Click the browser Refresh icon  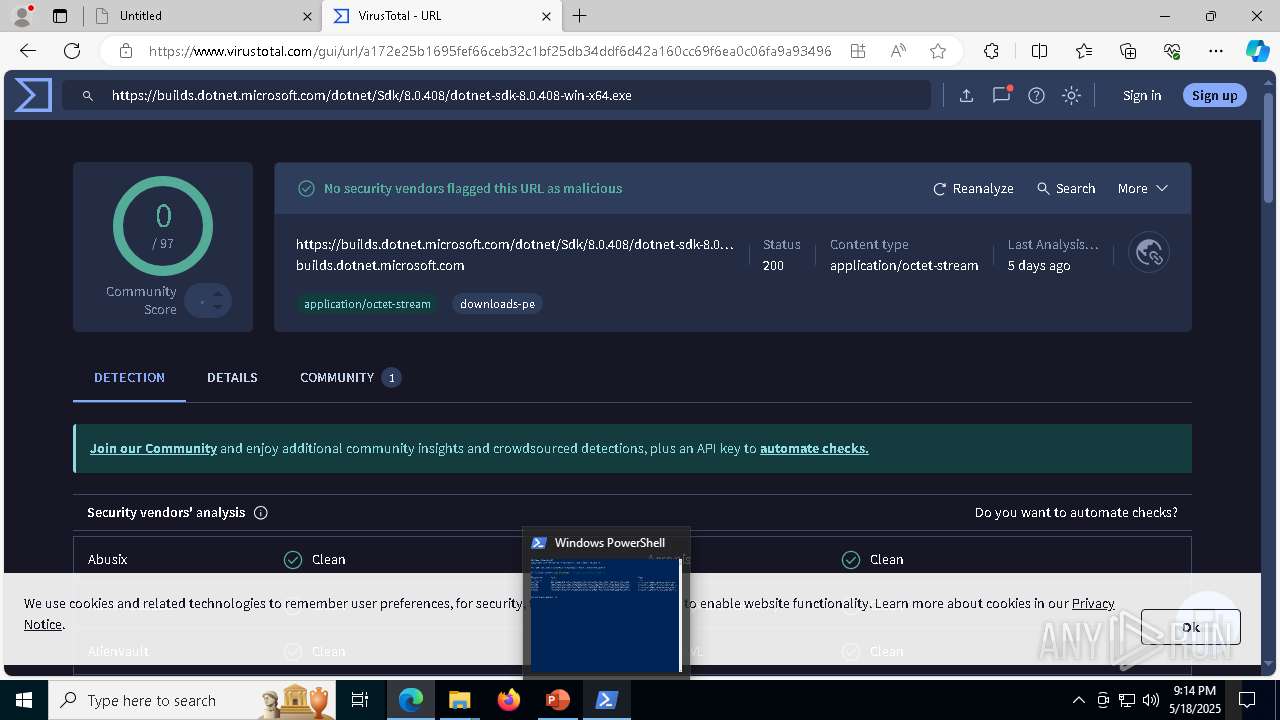point(72,51)
